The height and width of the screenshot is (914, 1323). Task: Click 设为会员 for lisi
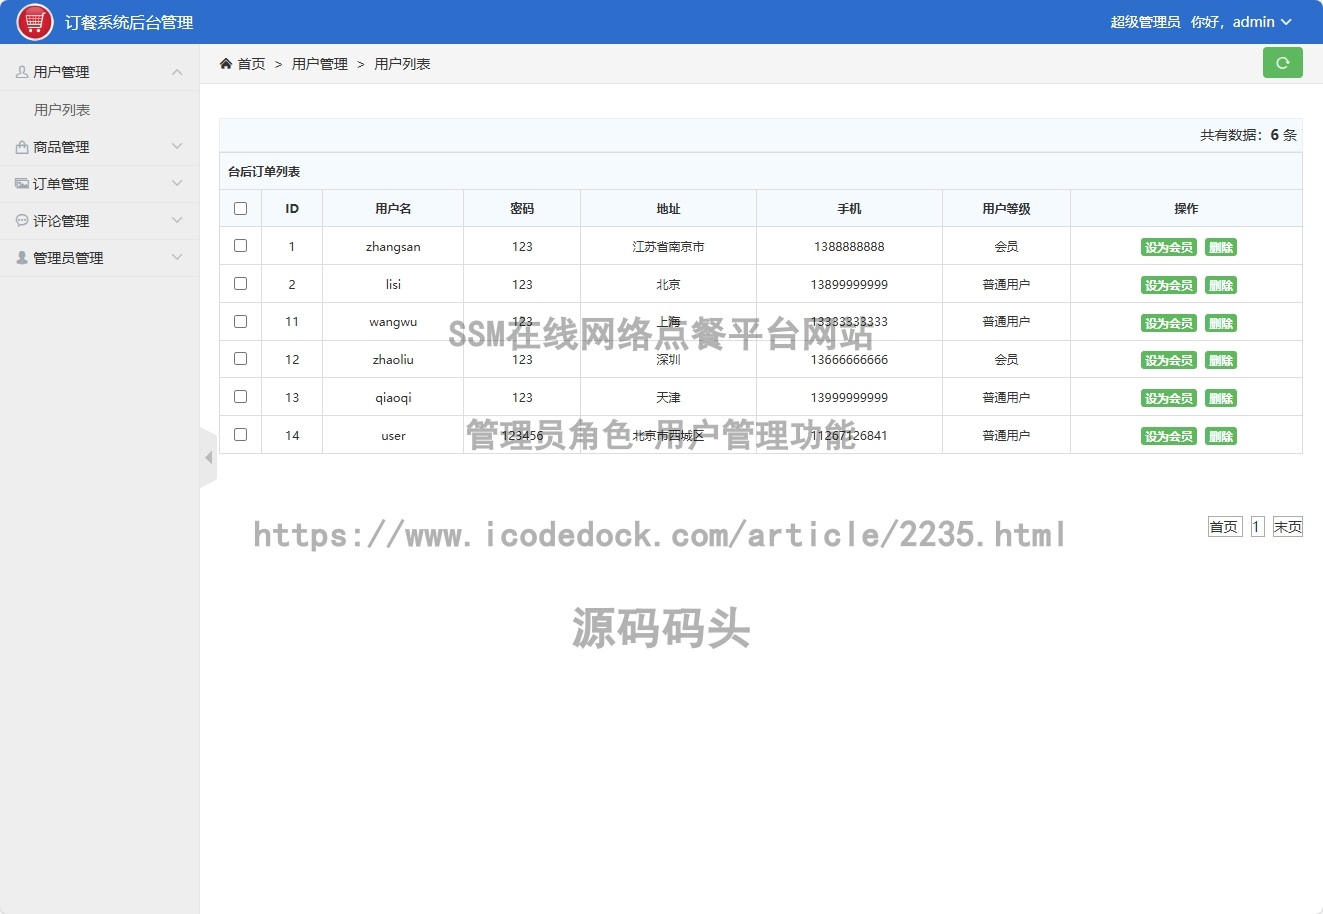1168,285
